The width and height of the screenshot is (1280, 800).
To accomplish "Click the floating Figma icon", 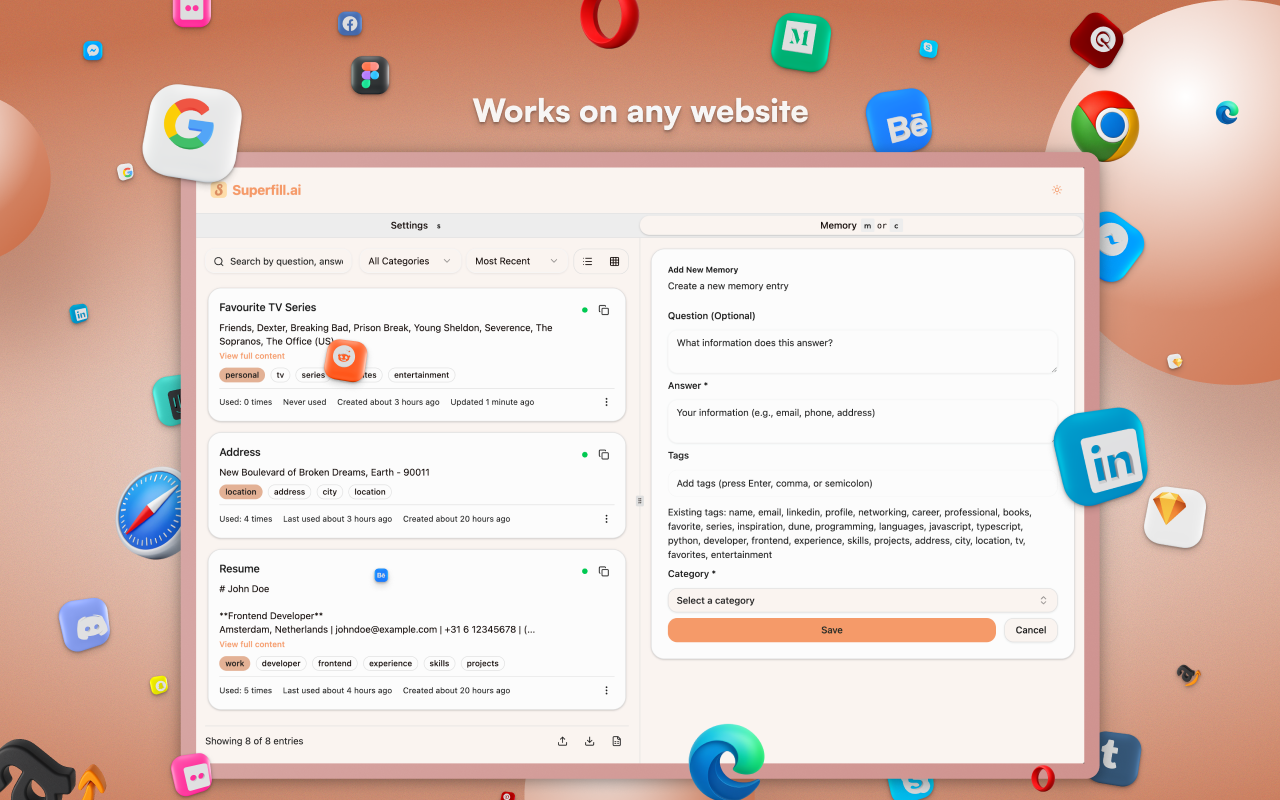I will click(x=370, y=75).
